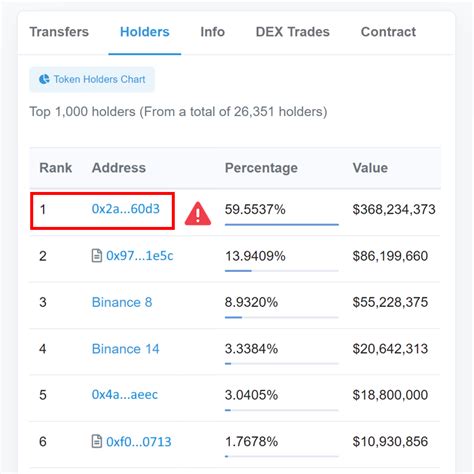Open the Binance 8 holder link
The width and height of the screenshot is (474, 474).
122,302
